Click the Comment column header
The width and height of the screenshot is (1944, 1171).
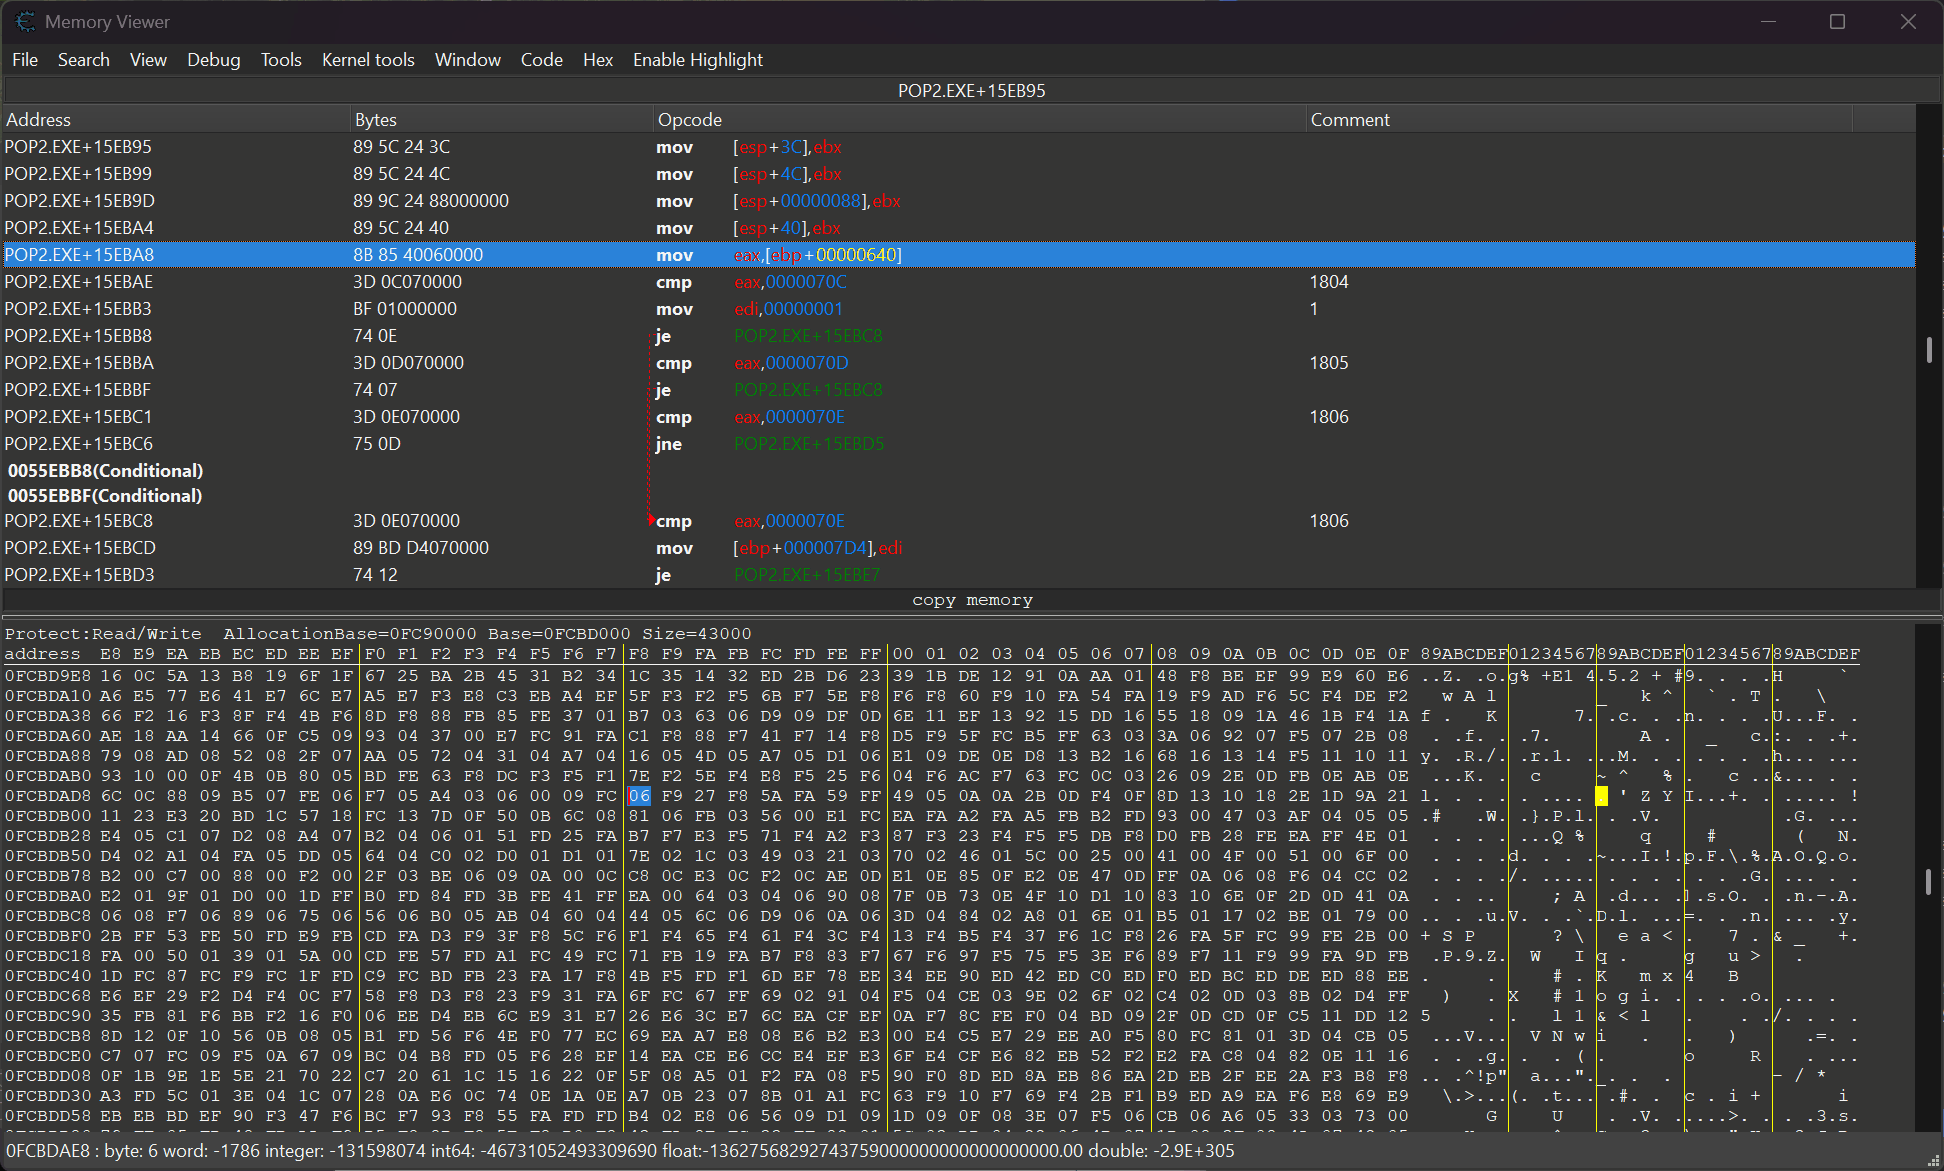point(1579,119)
